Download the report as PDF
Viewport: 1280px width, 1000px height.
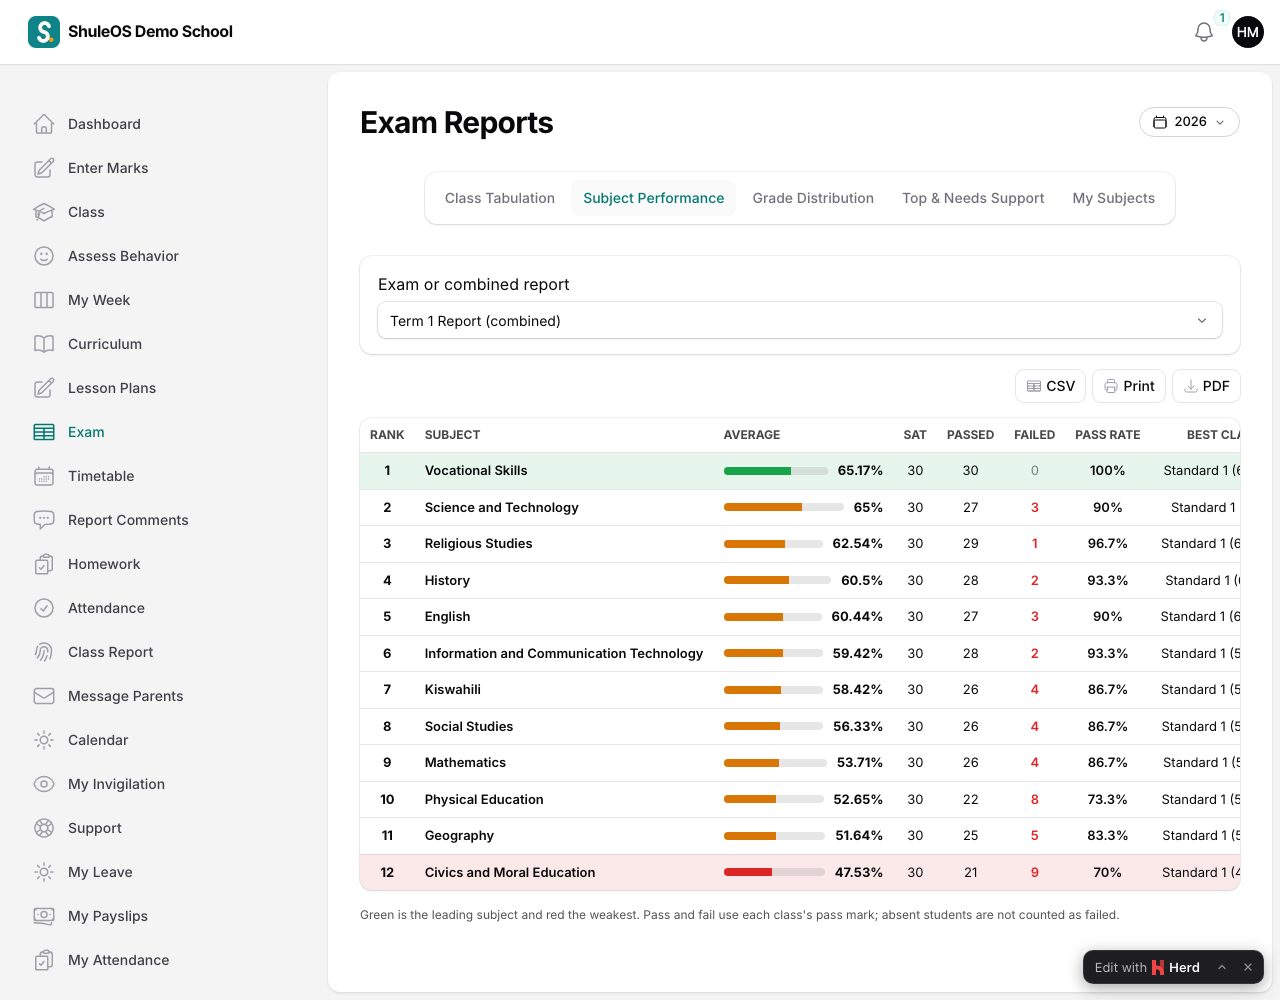pyautogui.click(x=1206, y=386)
